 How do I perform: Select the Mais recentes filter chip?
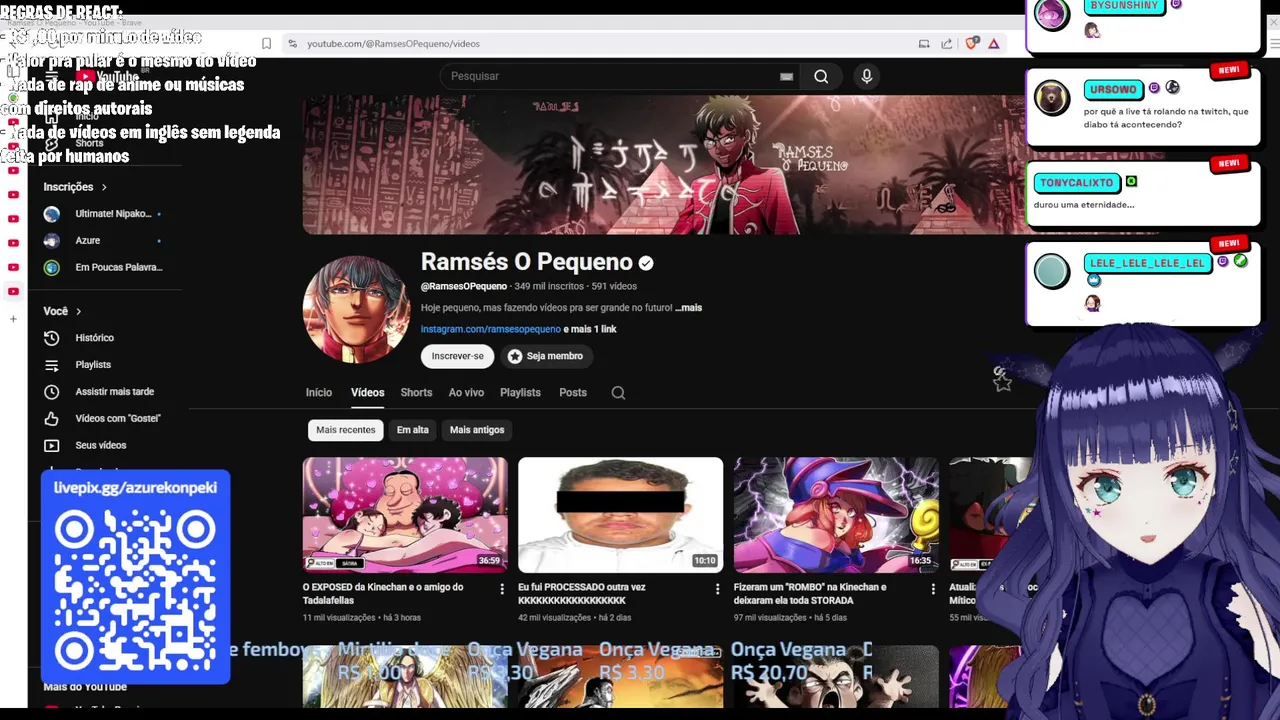tap(346, 430)
